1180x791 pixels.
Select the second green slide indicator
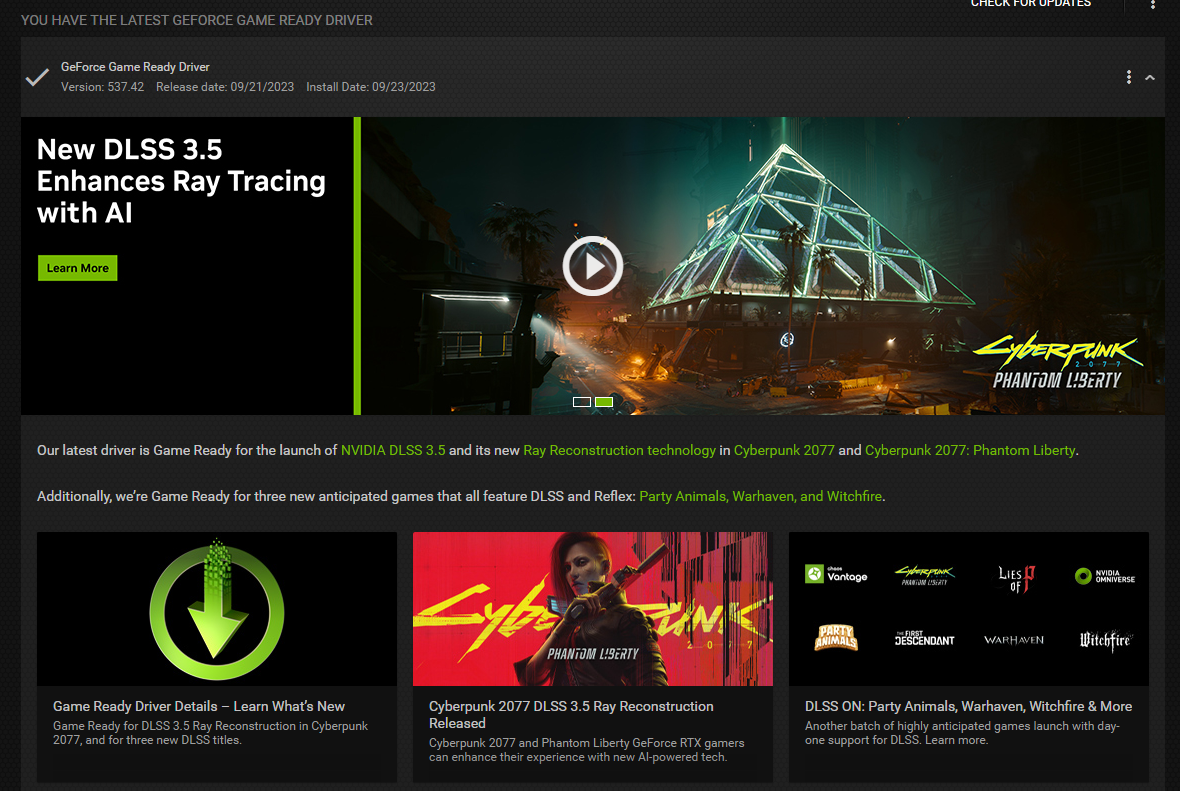pyautogui.click(x=604, y=402)
